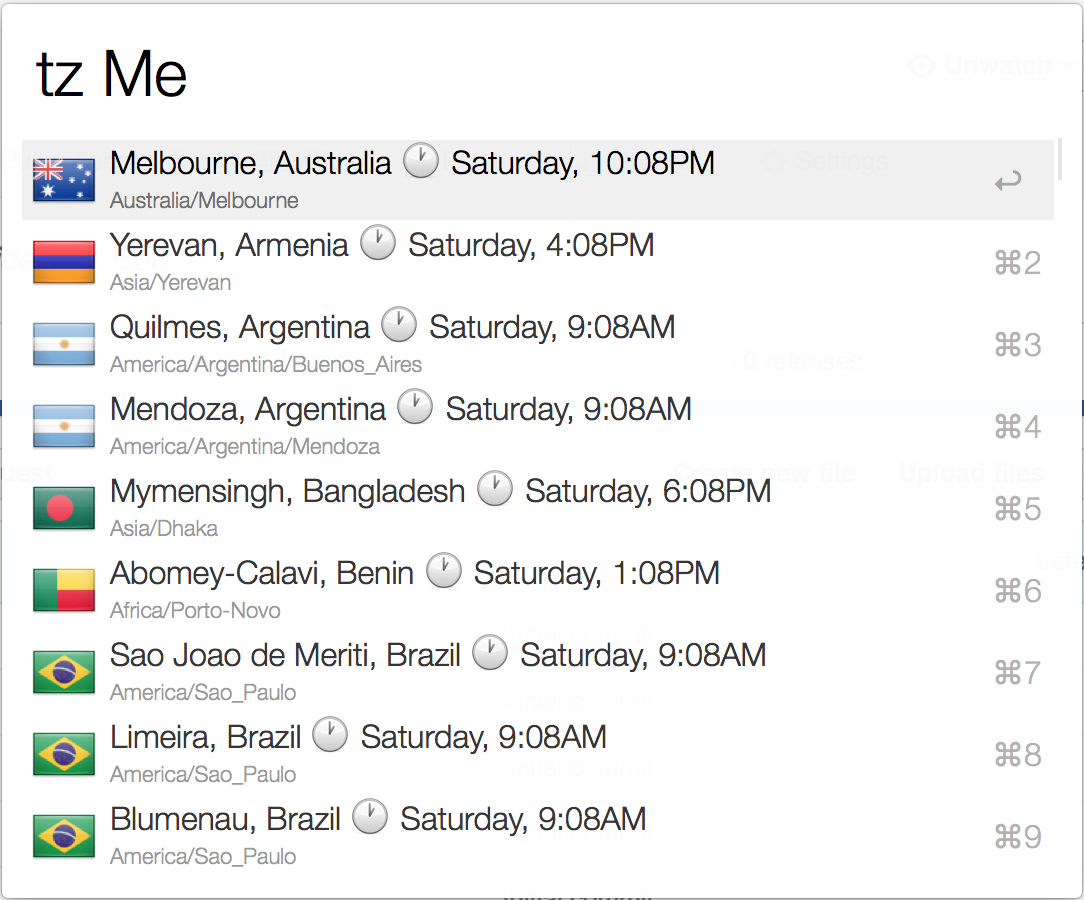The image size is (1084, 900).
Task: Click the Argentina flag beside Quilmes
Action: click(64, 344)
